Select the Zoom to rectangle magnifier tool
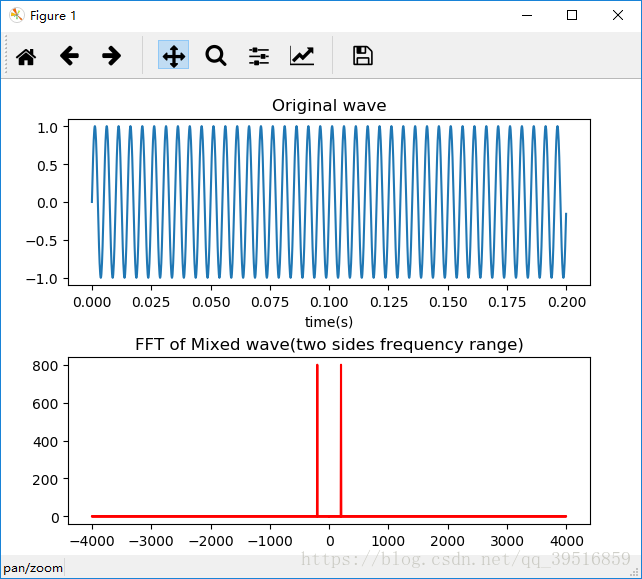This screenshot has height=579, width=642. (216, 56)
